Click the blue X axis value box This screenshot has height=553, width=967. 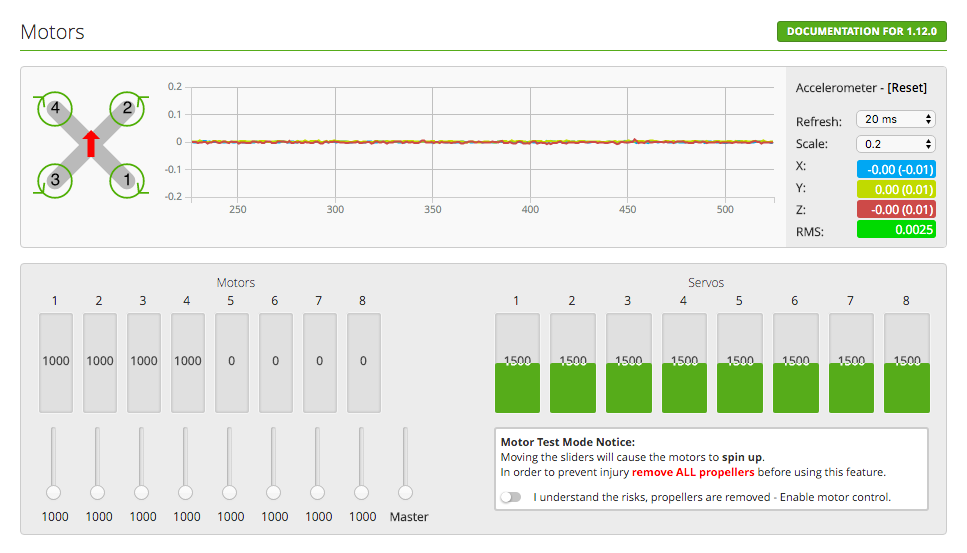896,168
